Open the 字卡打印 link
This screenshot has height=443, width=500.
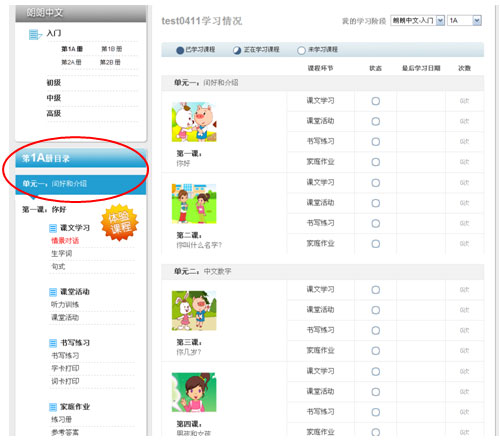[65, 368]
